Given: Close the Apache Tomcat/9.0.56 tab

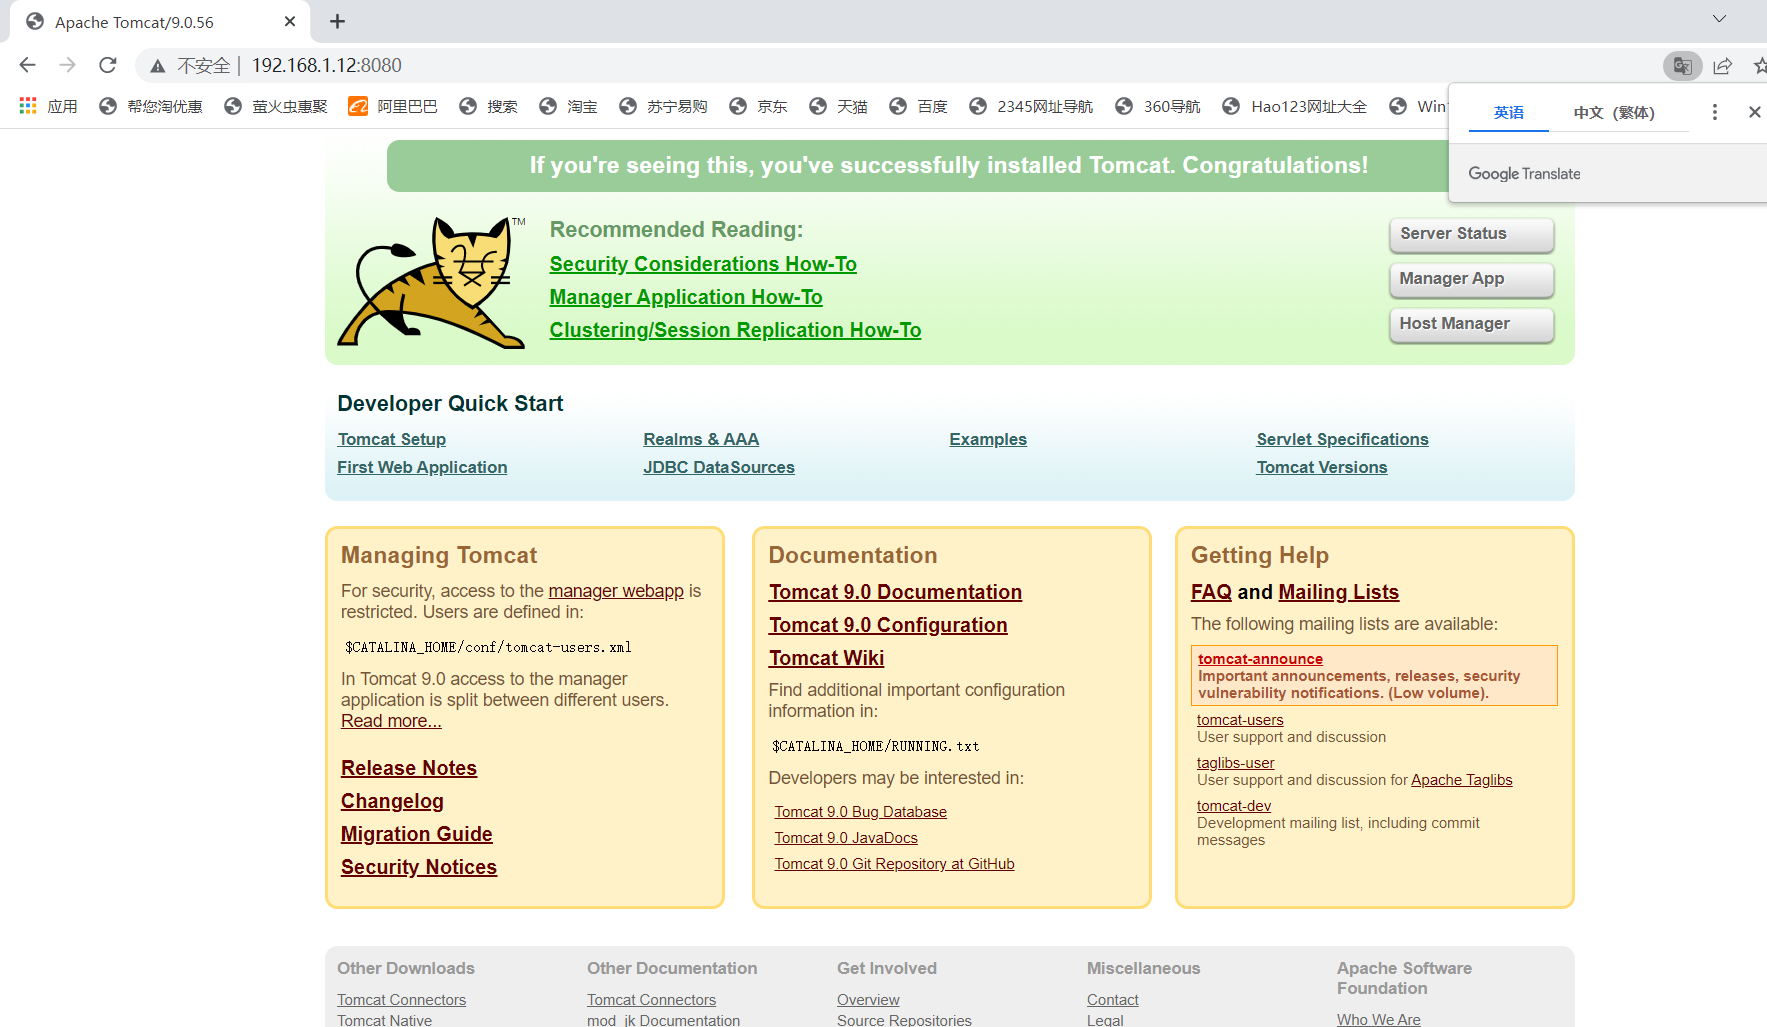Looking at the screenshot, I should [290, 21].
